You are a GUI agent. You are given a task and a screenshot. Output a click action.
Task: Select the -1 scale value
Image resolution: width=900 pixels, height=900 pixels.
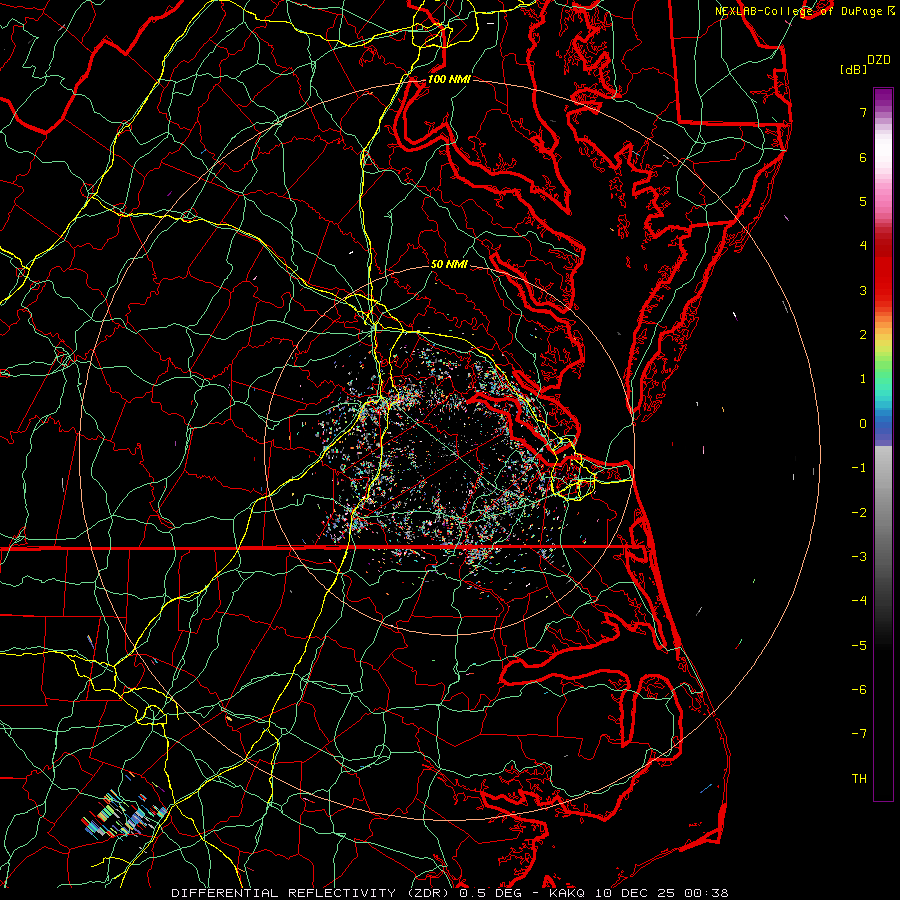click(859, 468)
